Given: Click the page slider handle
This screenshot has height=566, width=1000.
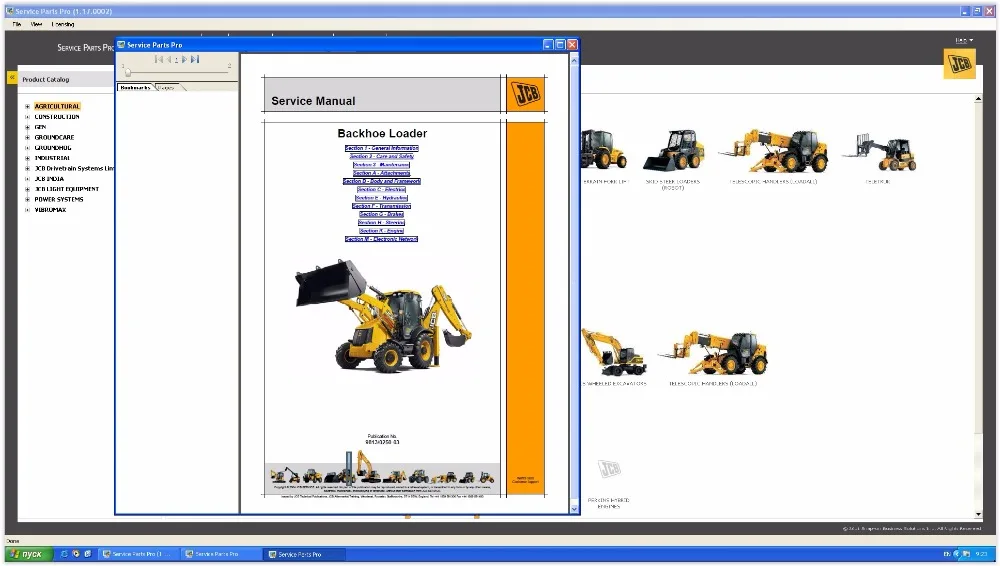Looking at the screenshot, I should click(x=128, y=72).
